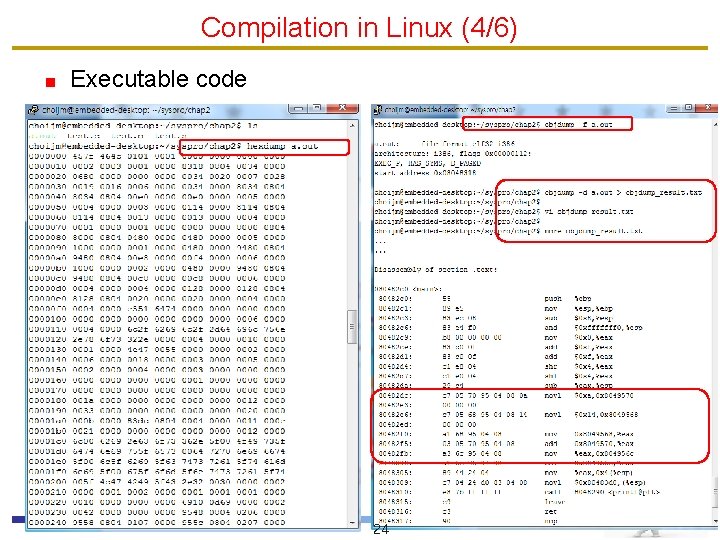Click the 'movl $0x14,0x8049568' instruction line

pos(506,415)
